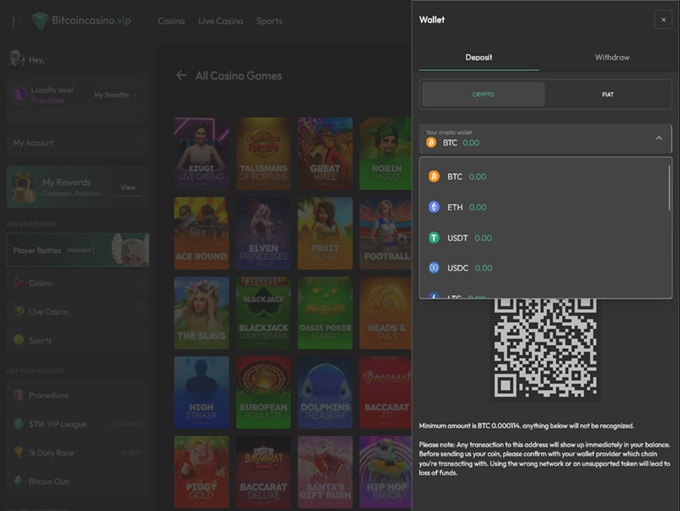Viewport: 680px width, 511px height.
Task: Click the user avatar next to Hey
Action: (16, 59)
